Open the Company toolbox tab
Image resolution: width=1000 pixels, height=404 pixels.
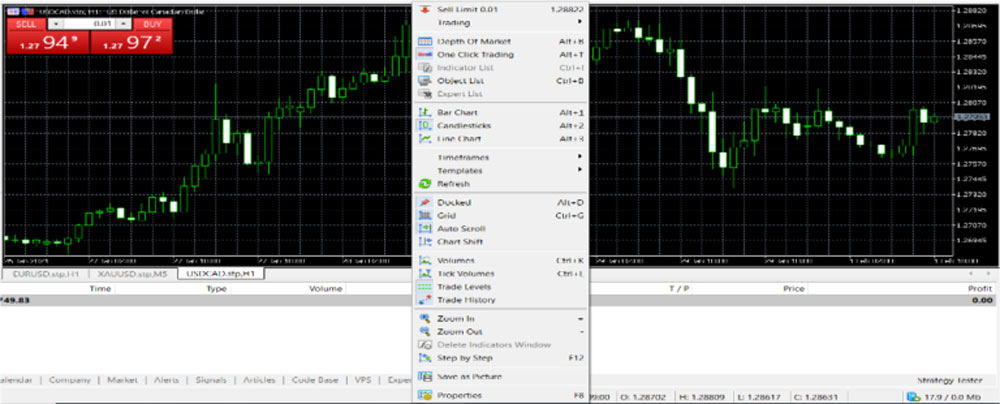(70, 380)
